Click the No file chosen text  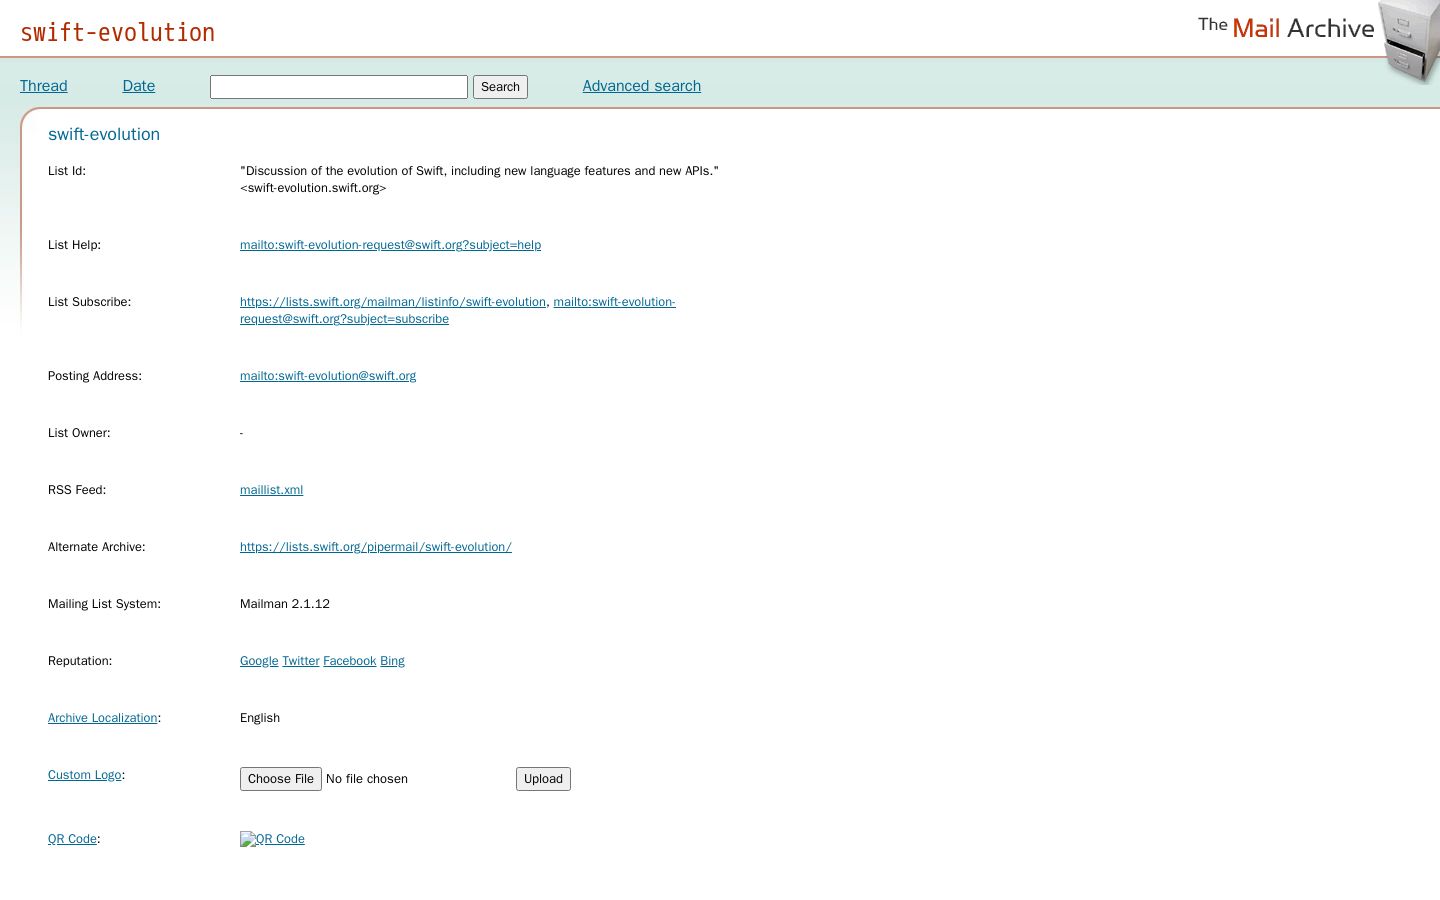367,779
